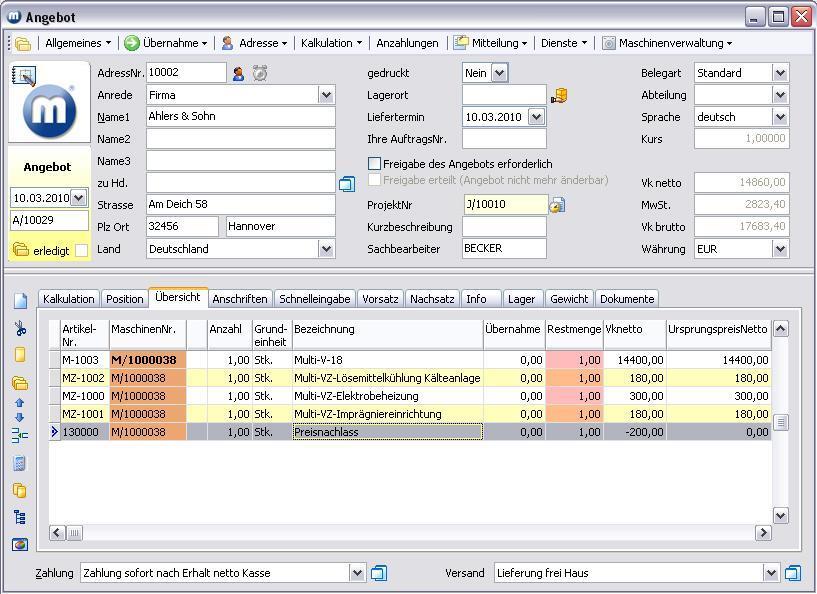
Task: Click the move position up arrow
Action: pyautogui.click(x=20, y=402)
